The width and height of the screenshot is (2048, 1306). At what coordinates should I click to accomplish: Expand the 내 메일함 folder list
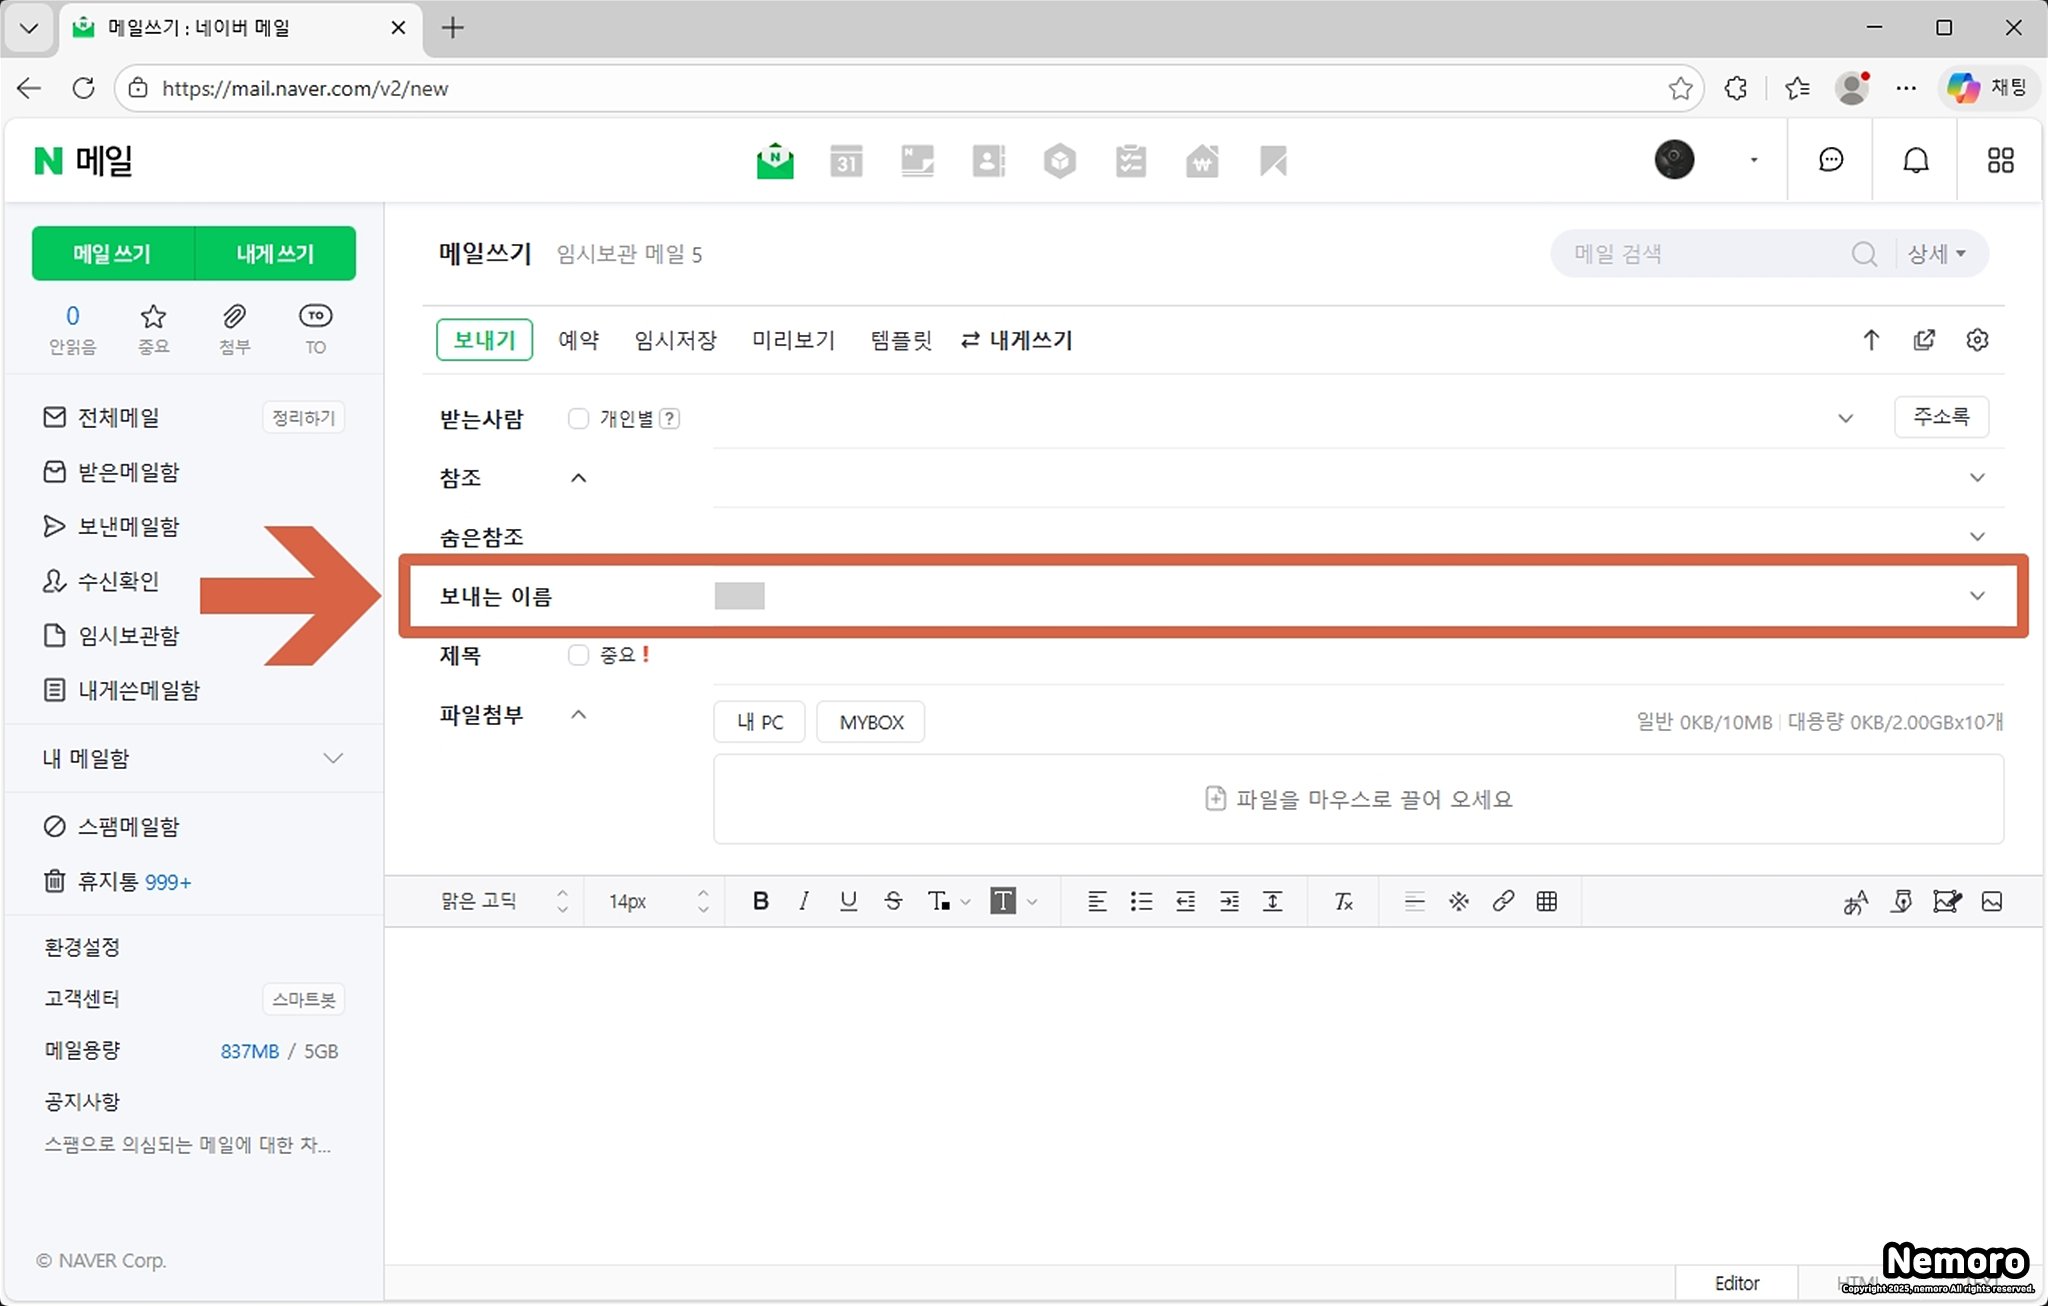[333, 758]
